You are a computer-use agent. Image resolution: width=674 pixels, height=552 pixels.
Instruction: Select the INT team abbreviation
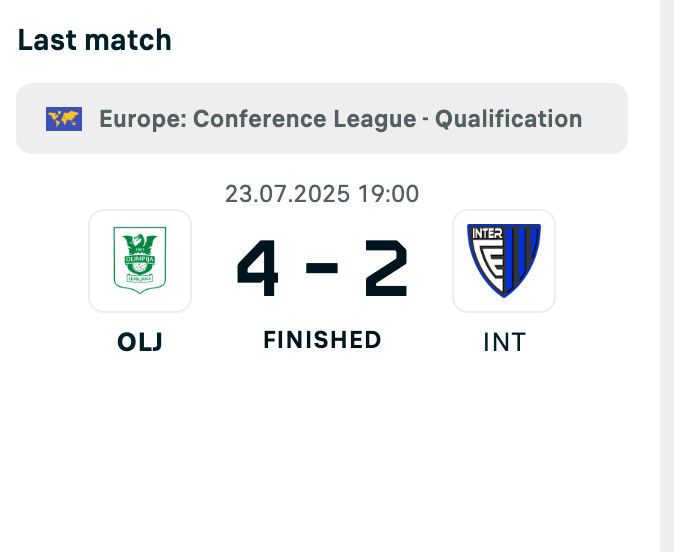pyautogui.click(x=504, y=342)
